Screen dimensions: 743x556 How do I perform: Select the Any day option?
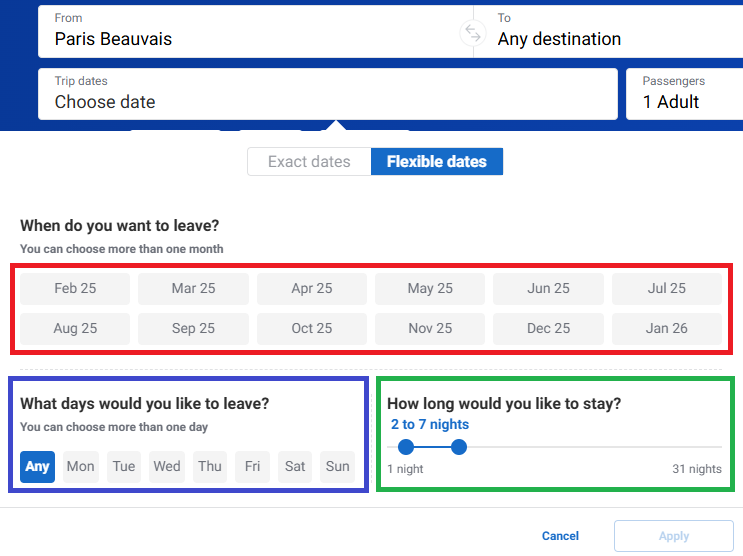(37, 466)
